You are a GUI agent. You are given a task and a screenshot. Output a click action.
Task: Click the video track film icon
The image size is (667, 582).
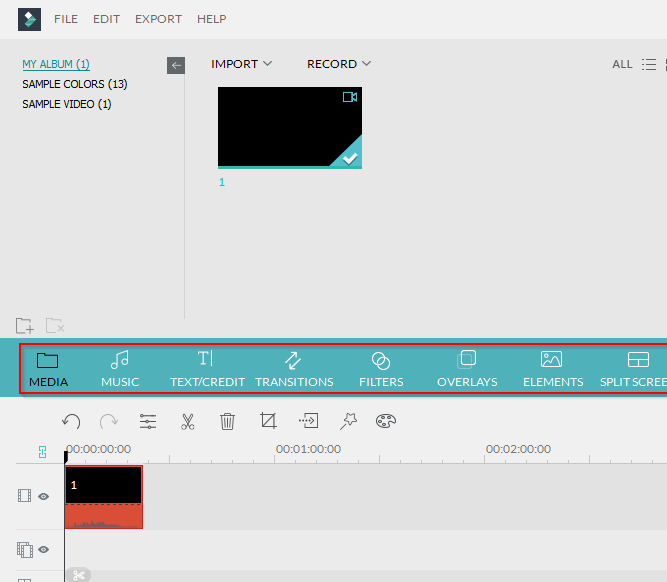pos(24,496)
